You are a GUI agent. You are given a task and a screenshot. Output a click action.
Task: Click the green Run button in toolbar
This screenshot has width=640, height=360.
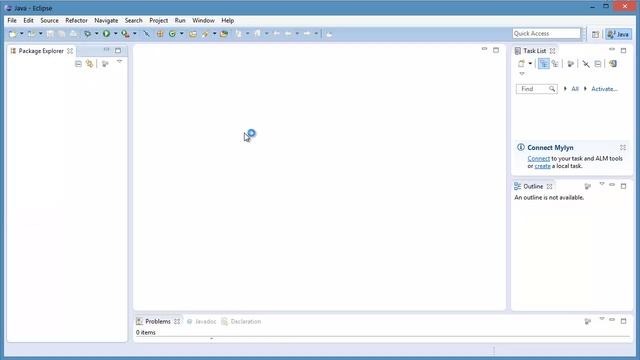point(107,34)
